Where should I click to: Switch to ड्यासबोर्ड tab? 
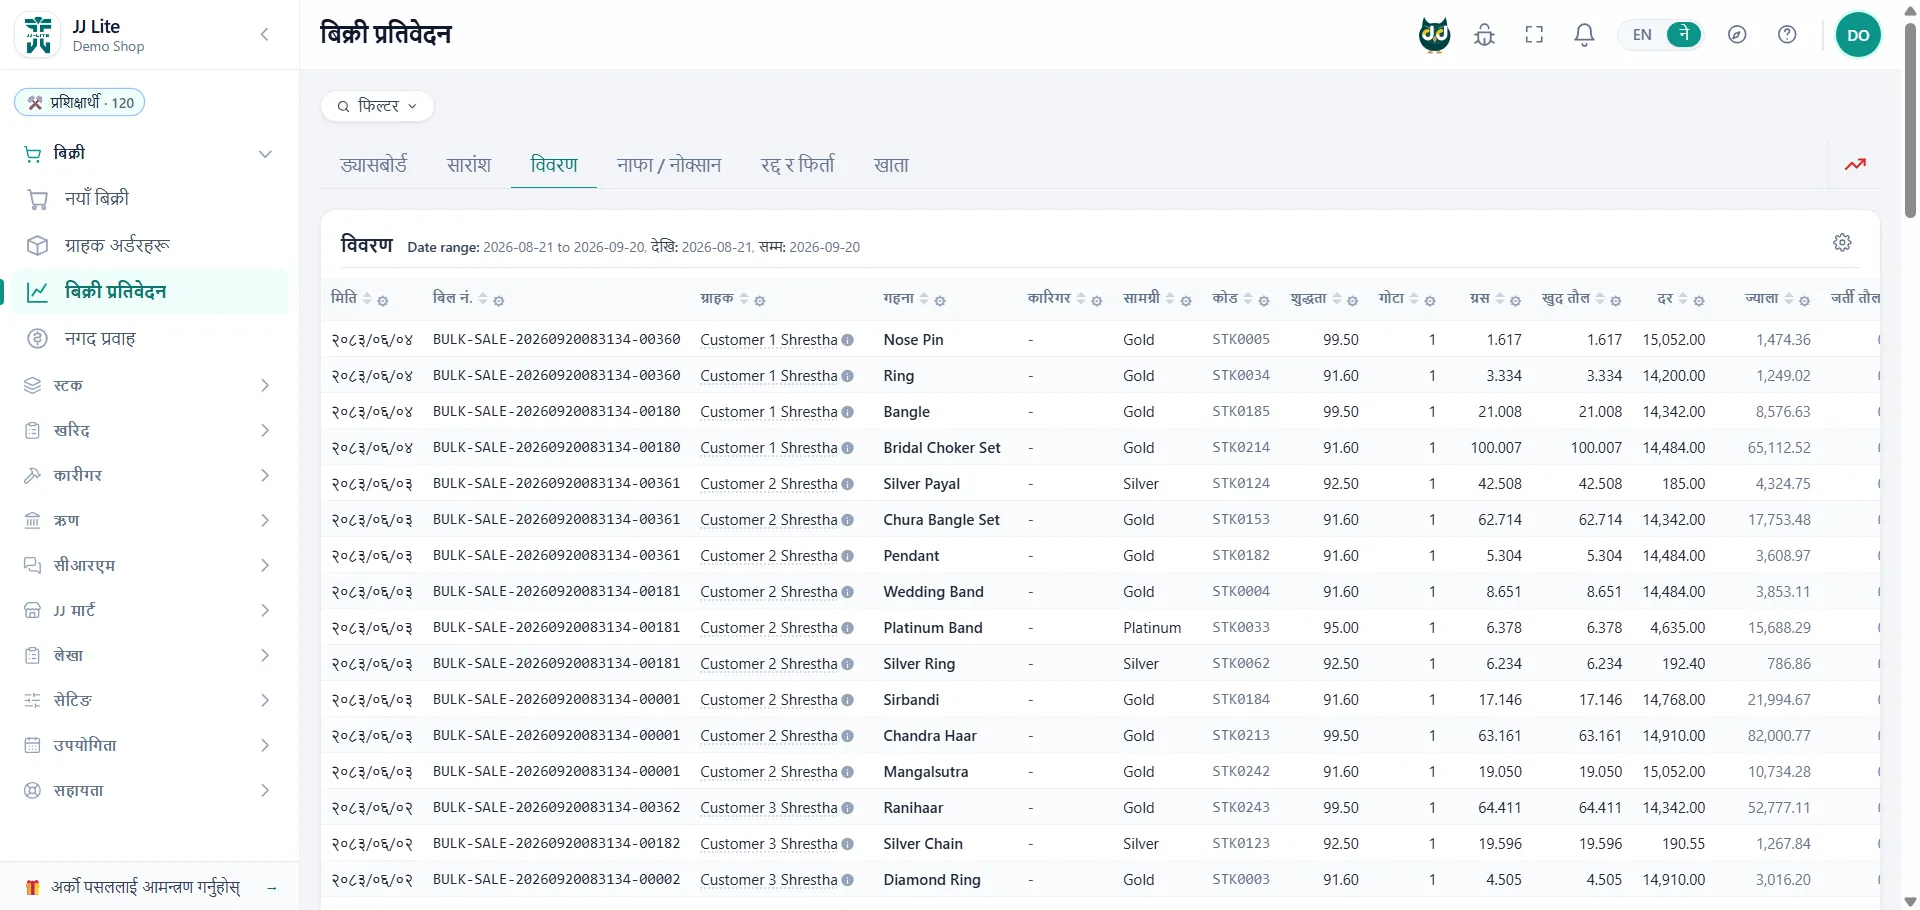[374, 165]
